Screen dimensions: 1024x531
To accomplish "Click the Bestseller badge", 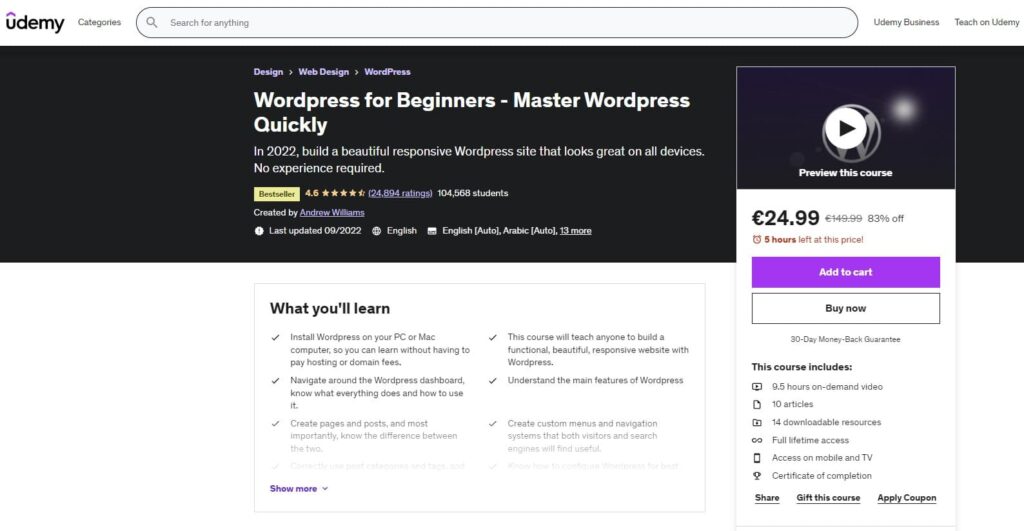I will 276,194.
